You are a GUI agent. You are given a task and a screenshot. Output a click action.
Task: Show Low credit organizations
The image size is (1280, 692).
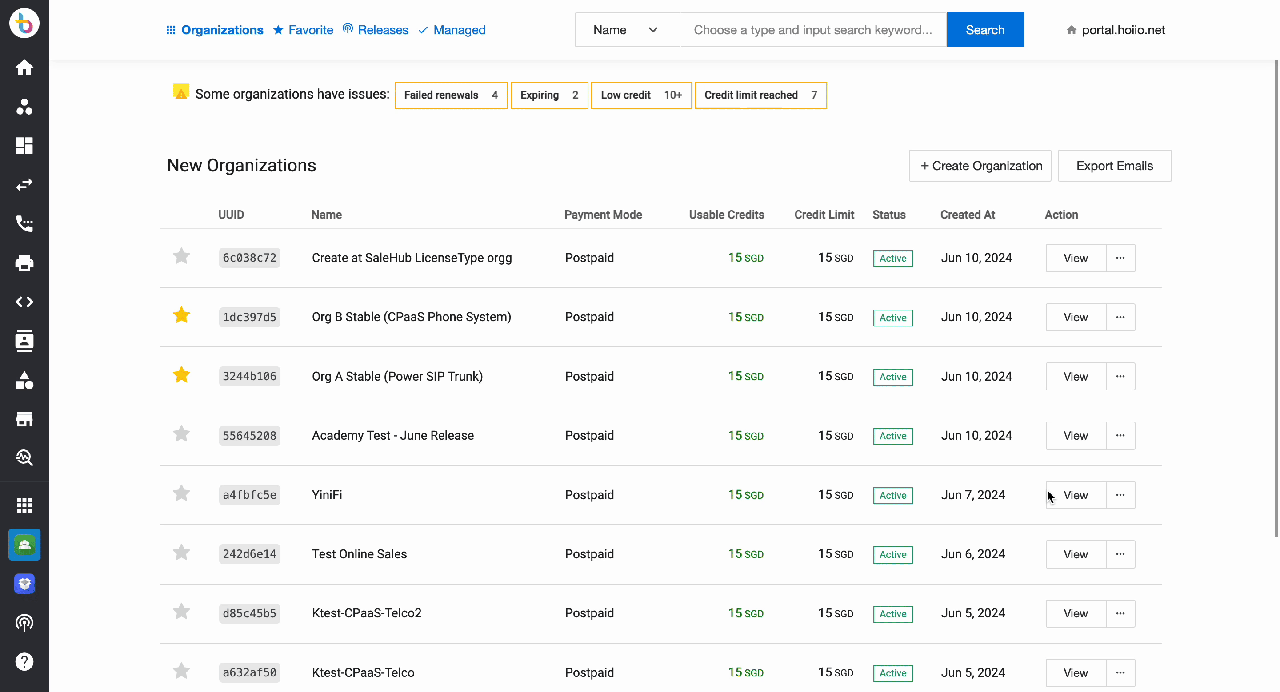click(x=641, y=95)
